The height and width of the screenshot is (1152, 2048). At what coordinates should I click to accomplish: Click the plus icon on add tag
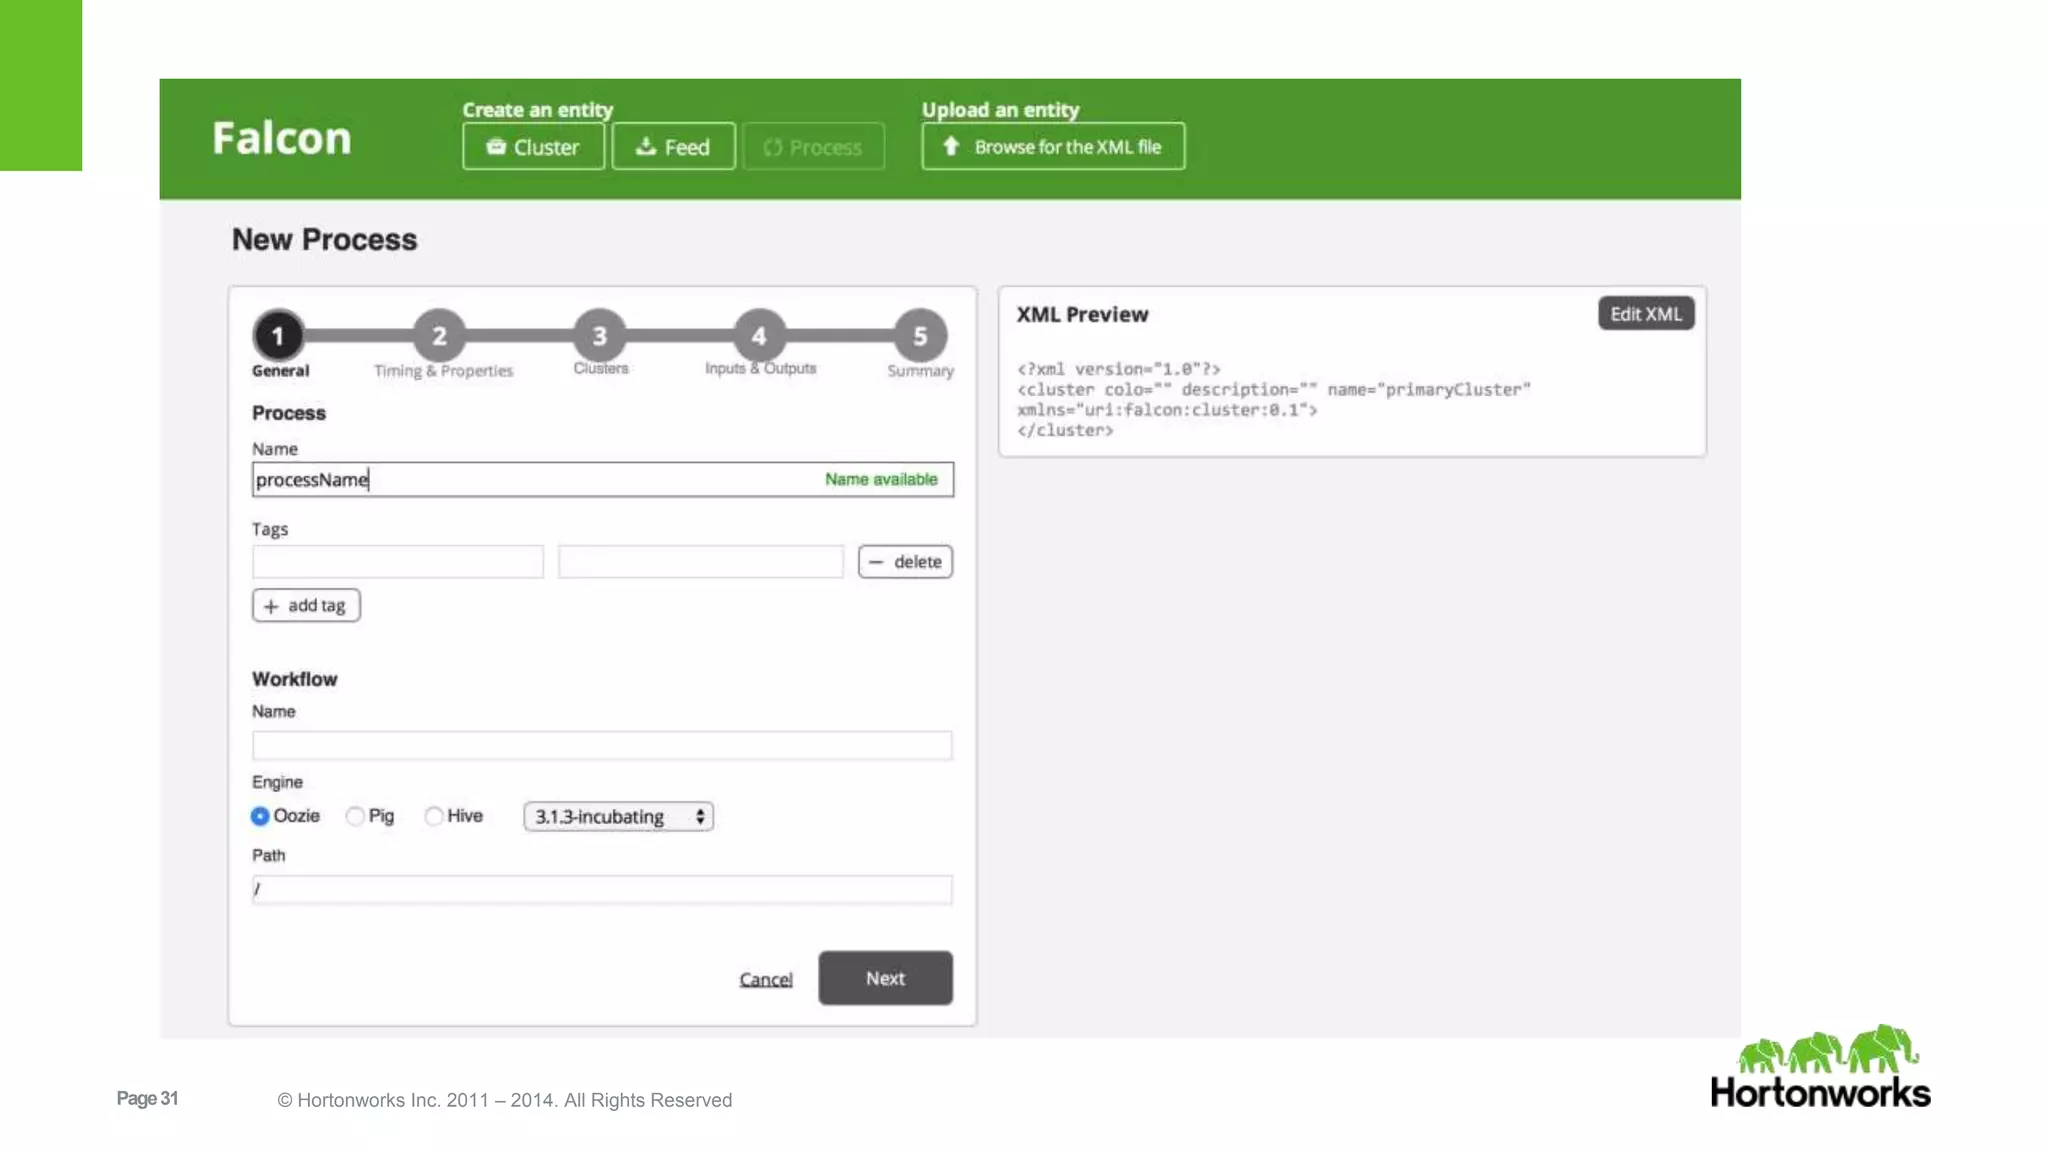point(271,606)
